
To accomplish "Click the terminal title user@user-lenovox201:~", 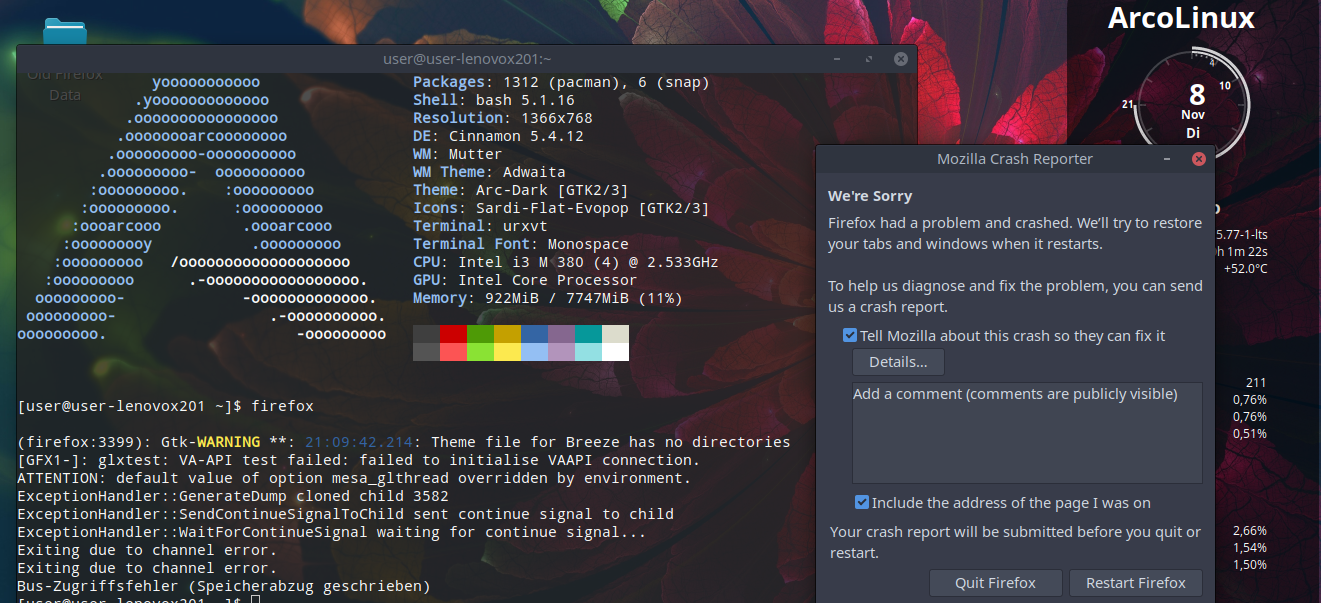I will (x=467, y=60).
